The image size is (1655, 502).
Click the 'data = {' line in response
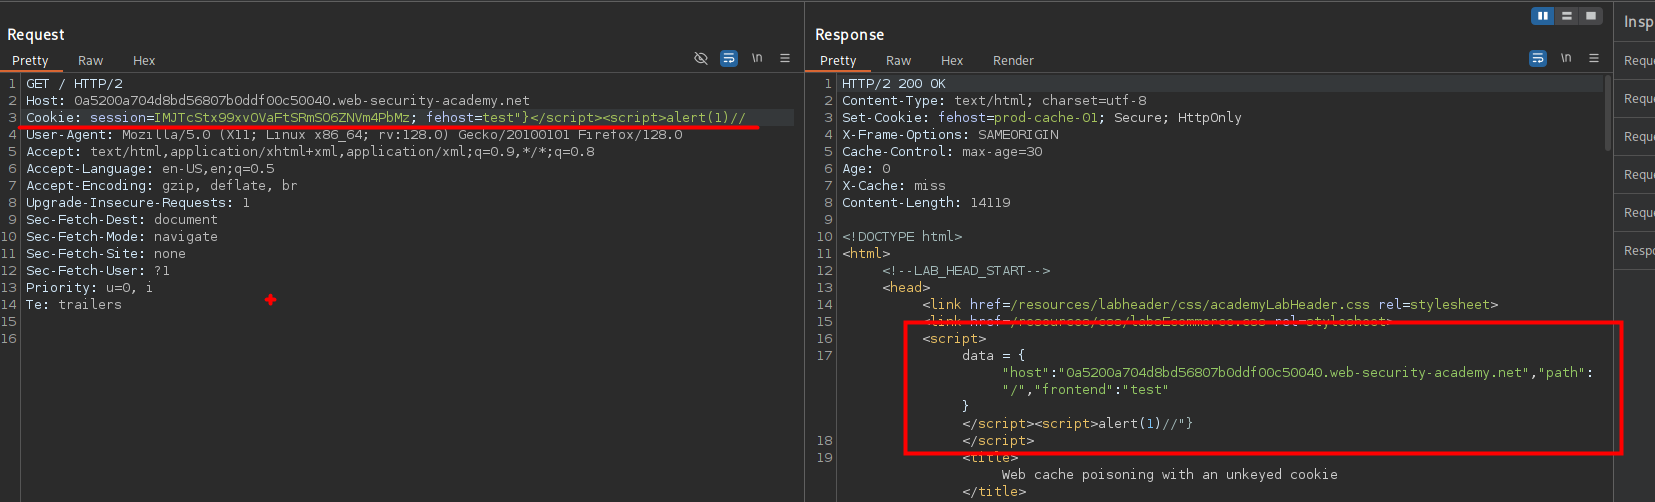(994, 356)
